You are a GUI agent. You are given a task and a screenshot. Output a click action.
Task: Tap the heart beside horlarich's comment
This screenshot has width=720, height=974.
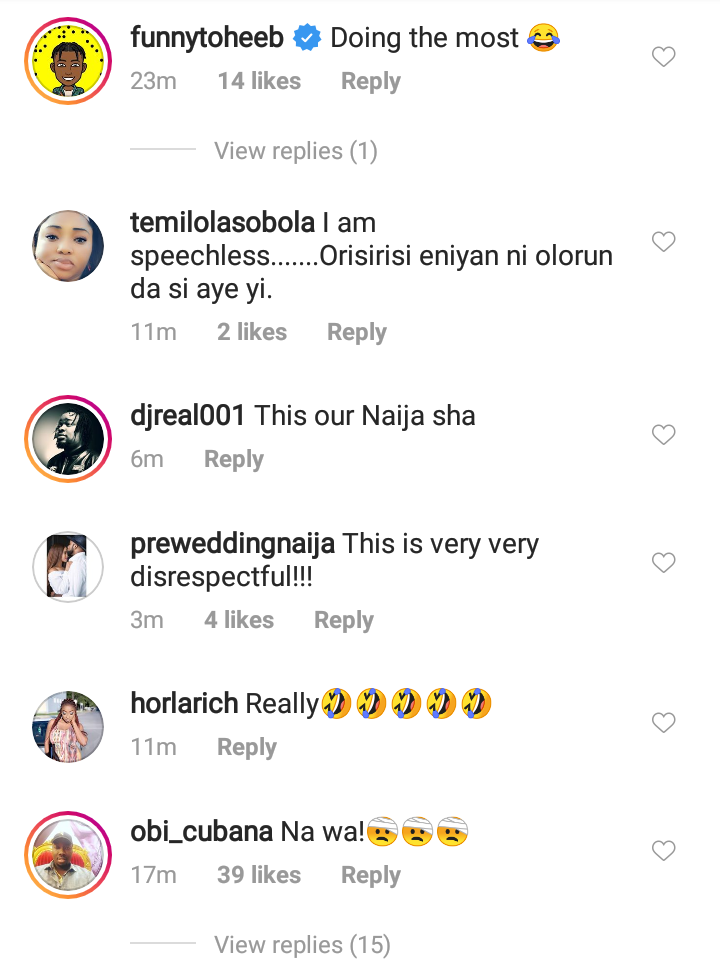pos(664,723)
